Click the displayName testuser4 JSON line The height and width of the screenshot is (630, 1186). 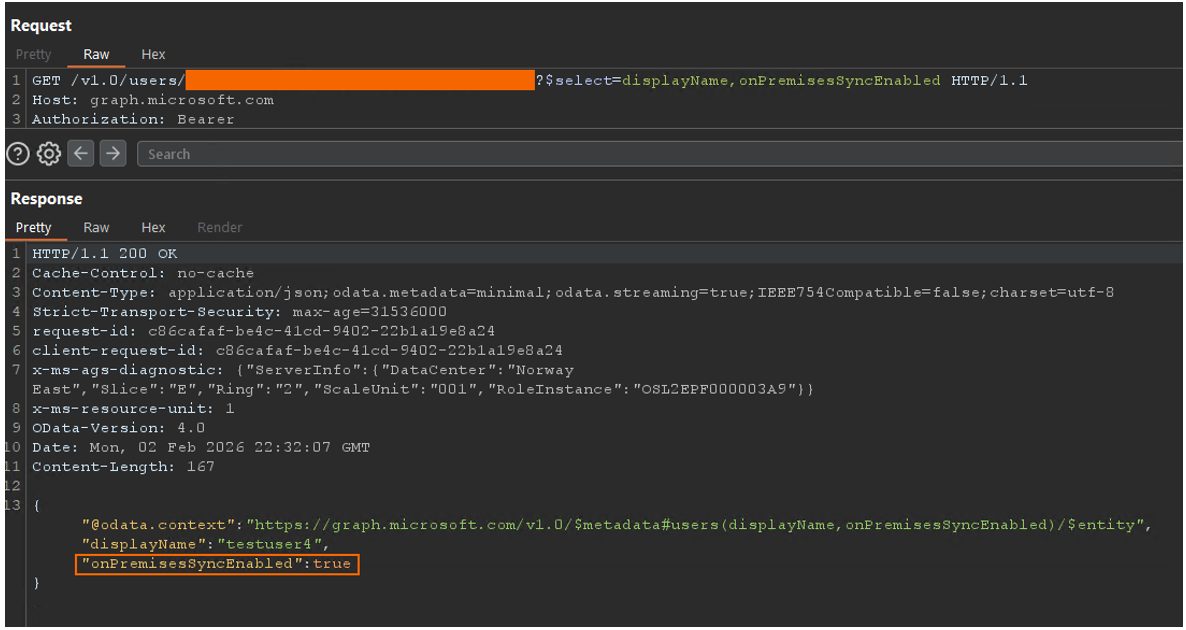coord(206,545)
